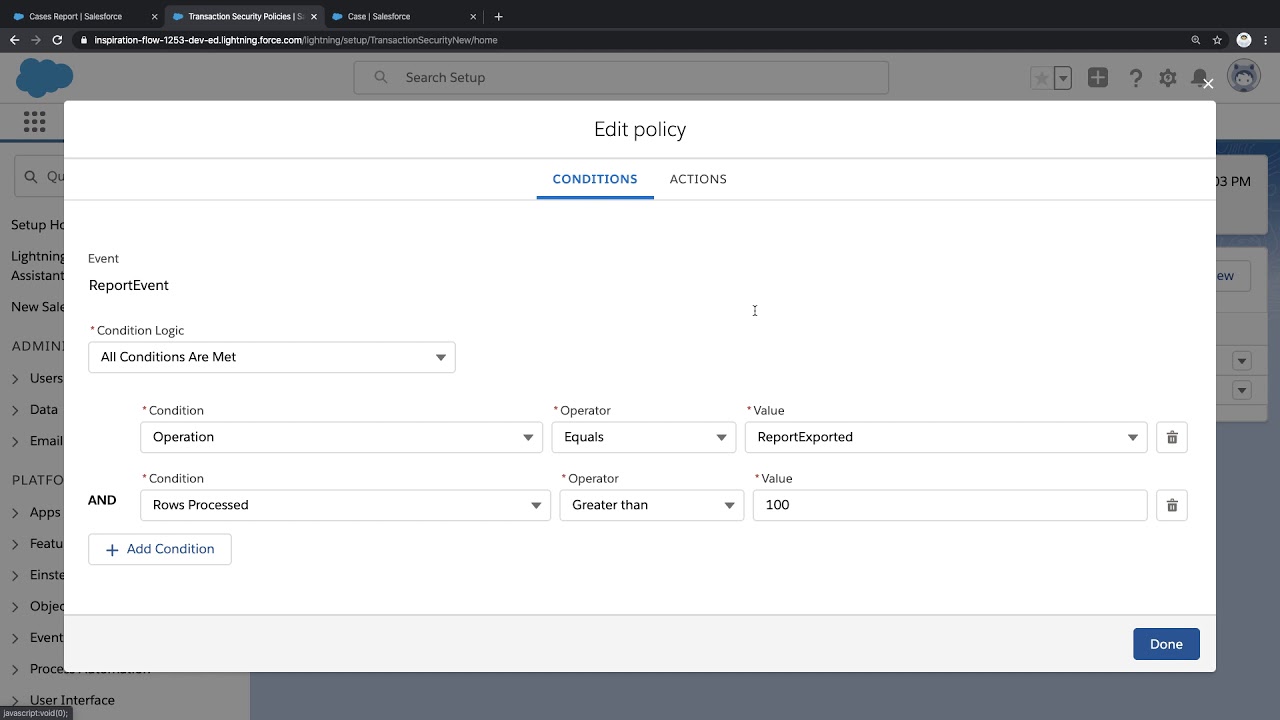Open the Condition Logic dropdown
Screen dimensions: 1280x720
click(x=272, y=357)
